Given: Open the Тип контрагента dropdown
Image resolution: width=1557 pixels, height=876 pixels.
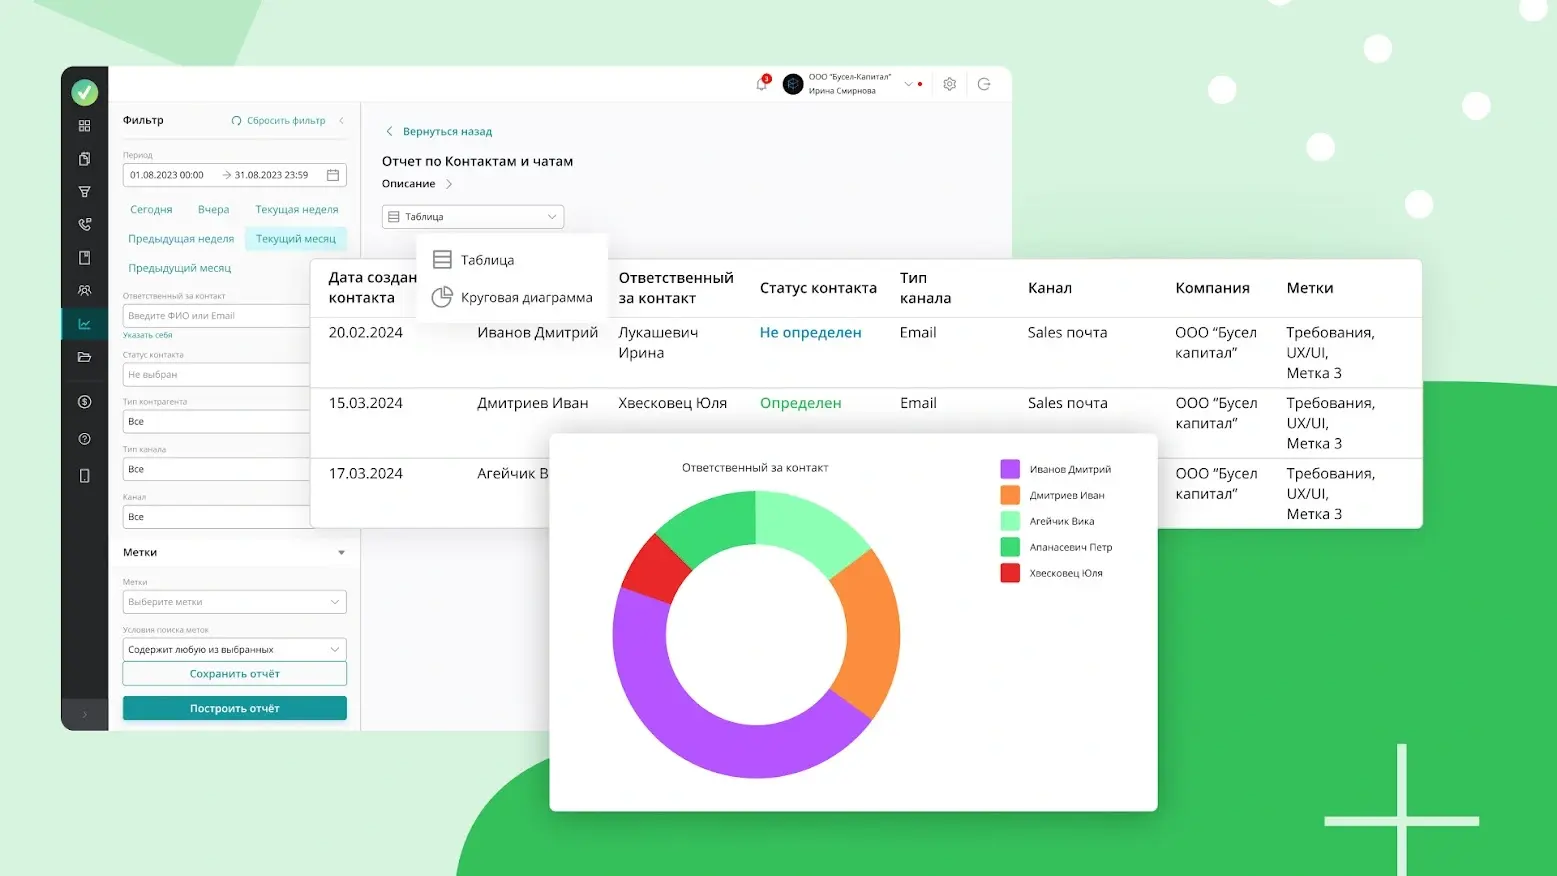Looking at the screenshot, I should (216, 422).
